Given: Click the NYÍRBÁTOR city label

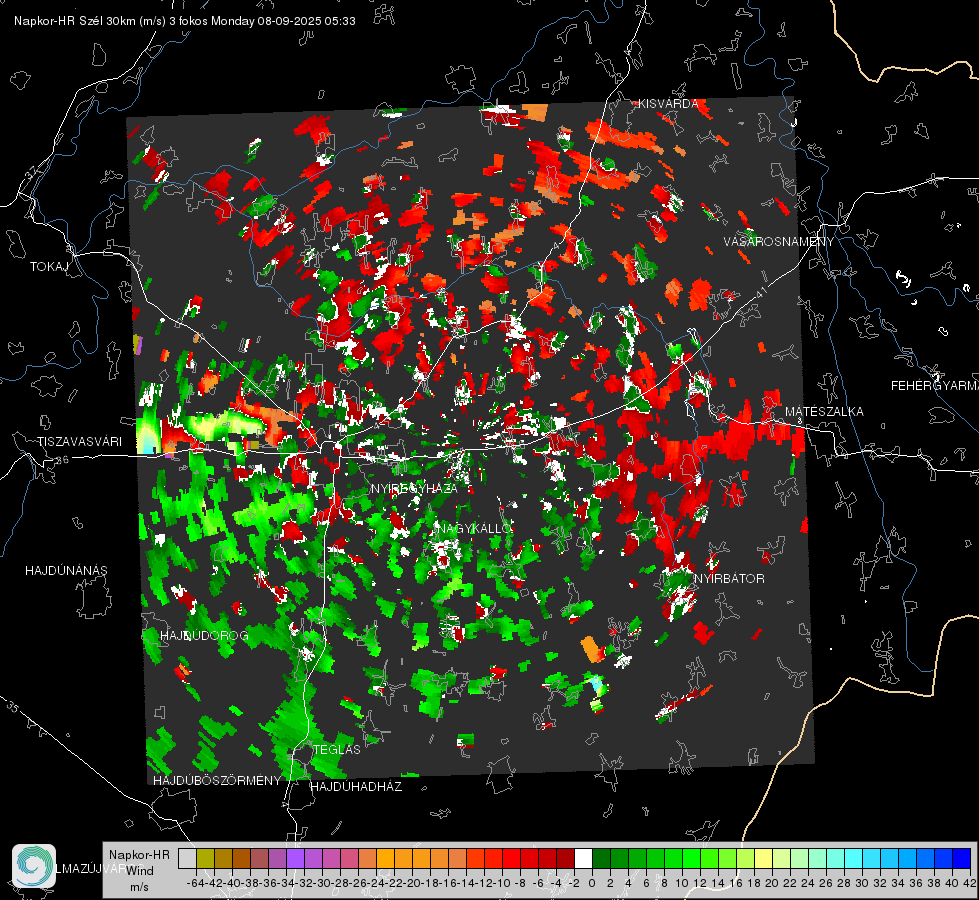Looking at the screenshot, I should click(x=729, y=578).
